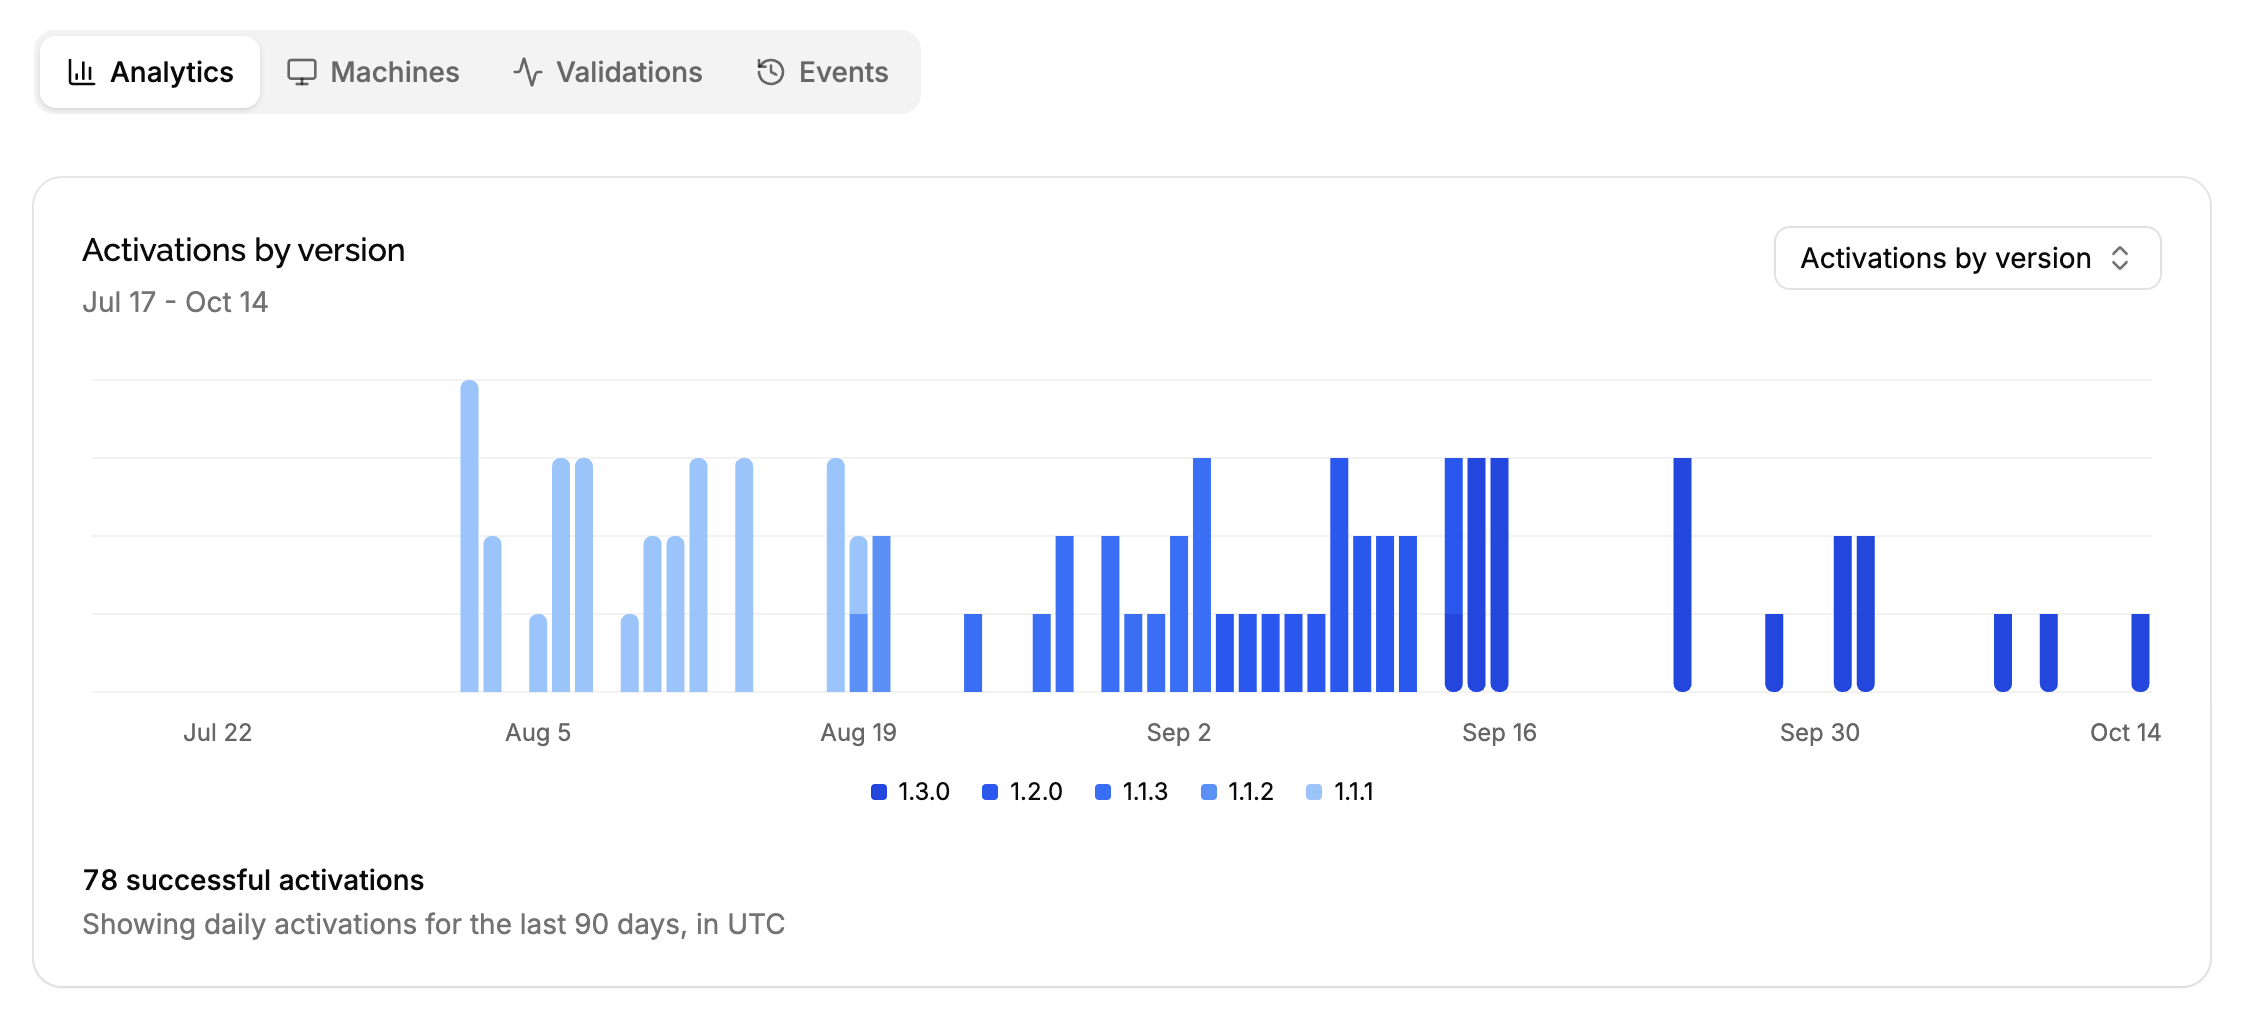Click the 1.1.2 legend color swatch
Viewport: 2250px width, 1022px height.
click(1209, 792)
